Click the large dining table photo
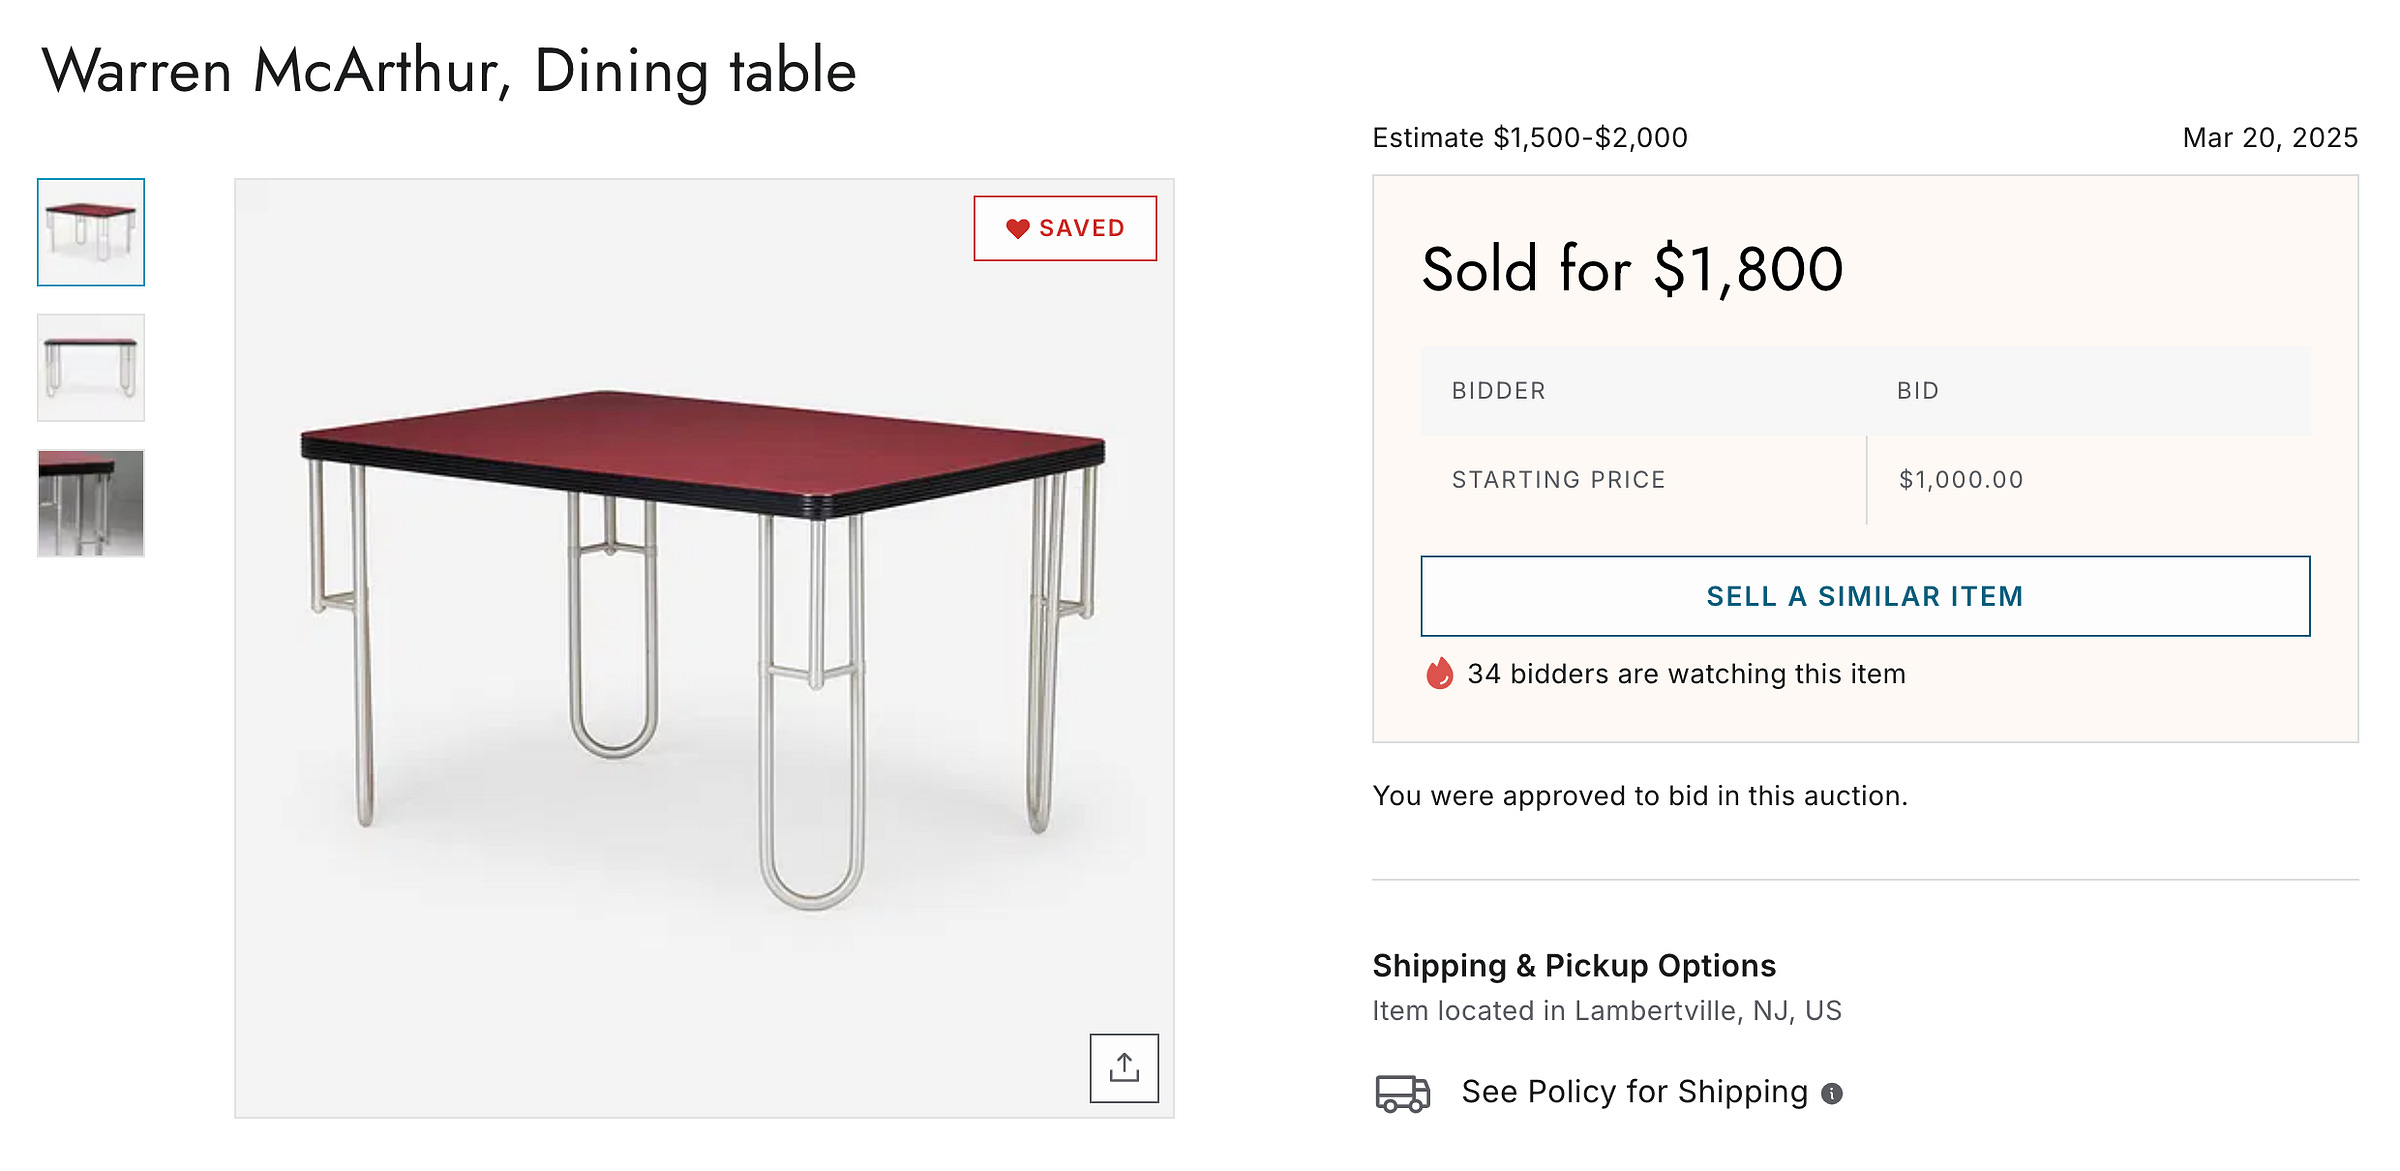The height and width of the screenshot is (1171, 2400). click(x=704, y=648)
